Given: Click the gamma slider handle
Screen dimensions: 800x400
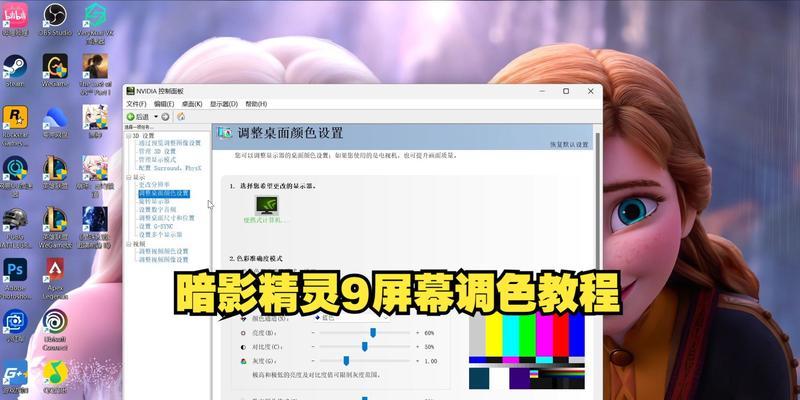Looking at the screenshot, I should (346, 361).
